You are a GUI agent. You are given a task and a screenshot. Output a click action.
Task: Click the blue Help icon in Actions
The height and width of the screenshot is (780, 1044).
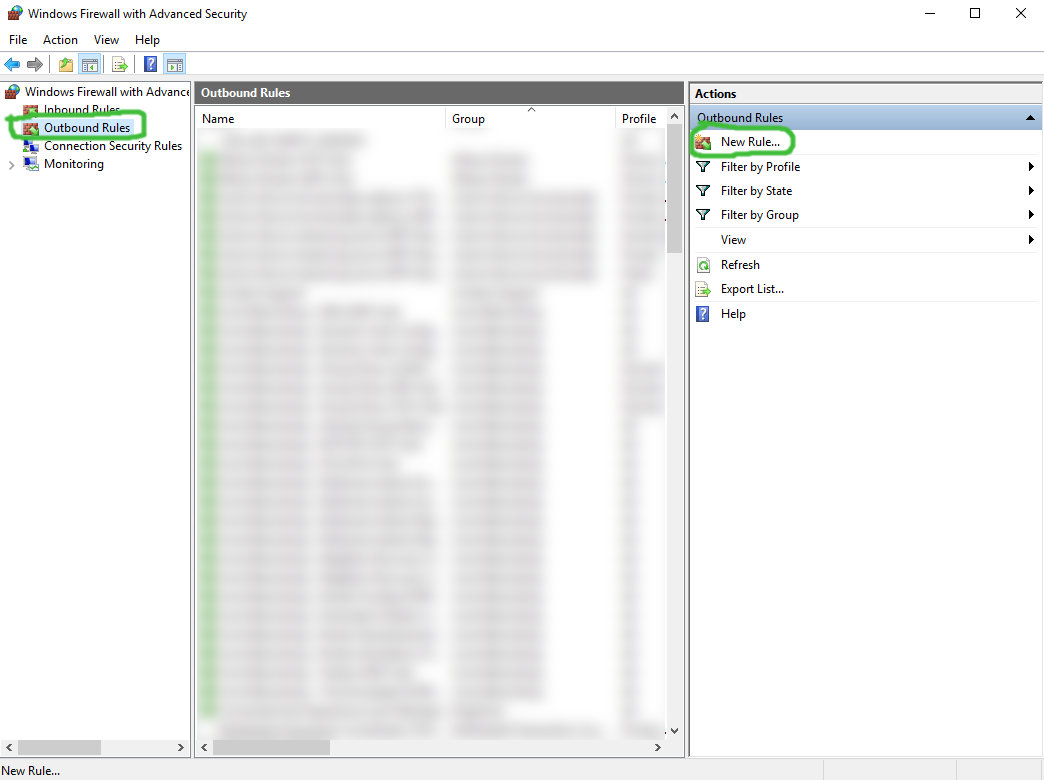click(703, 314)
